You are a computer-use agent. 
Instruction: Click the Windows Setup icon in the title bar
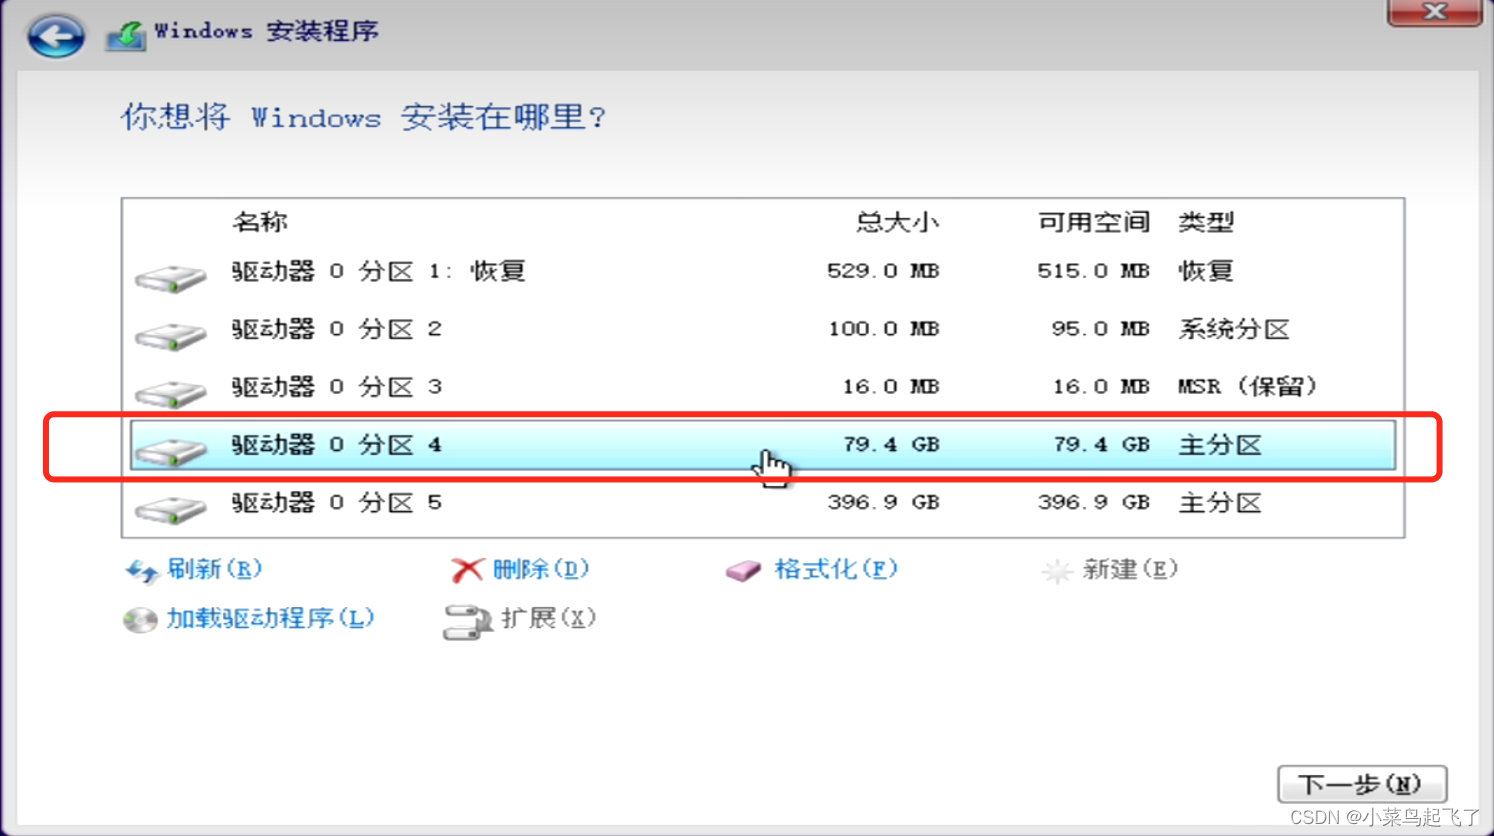pos(126,35)
